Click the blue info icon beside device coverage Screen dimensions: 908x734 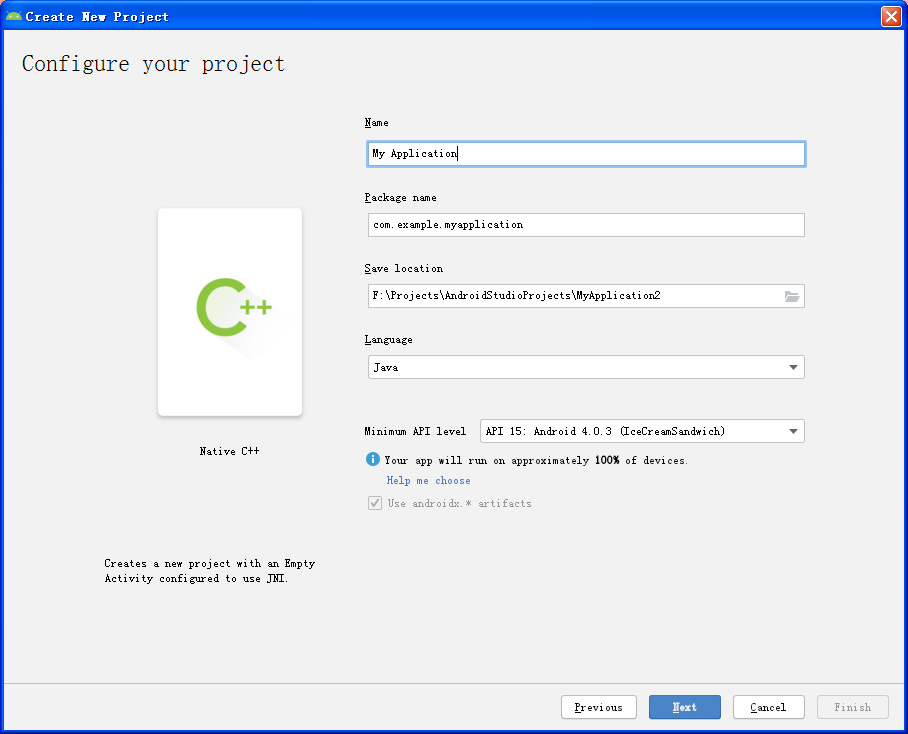pyautogui.click(x=373, y=460)
